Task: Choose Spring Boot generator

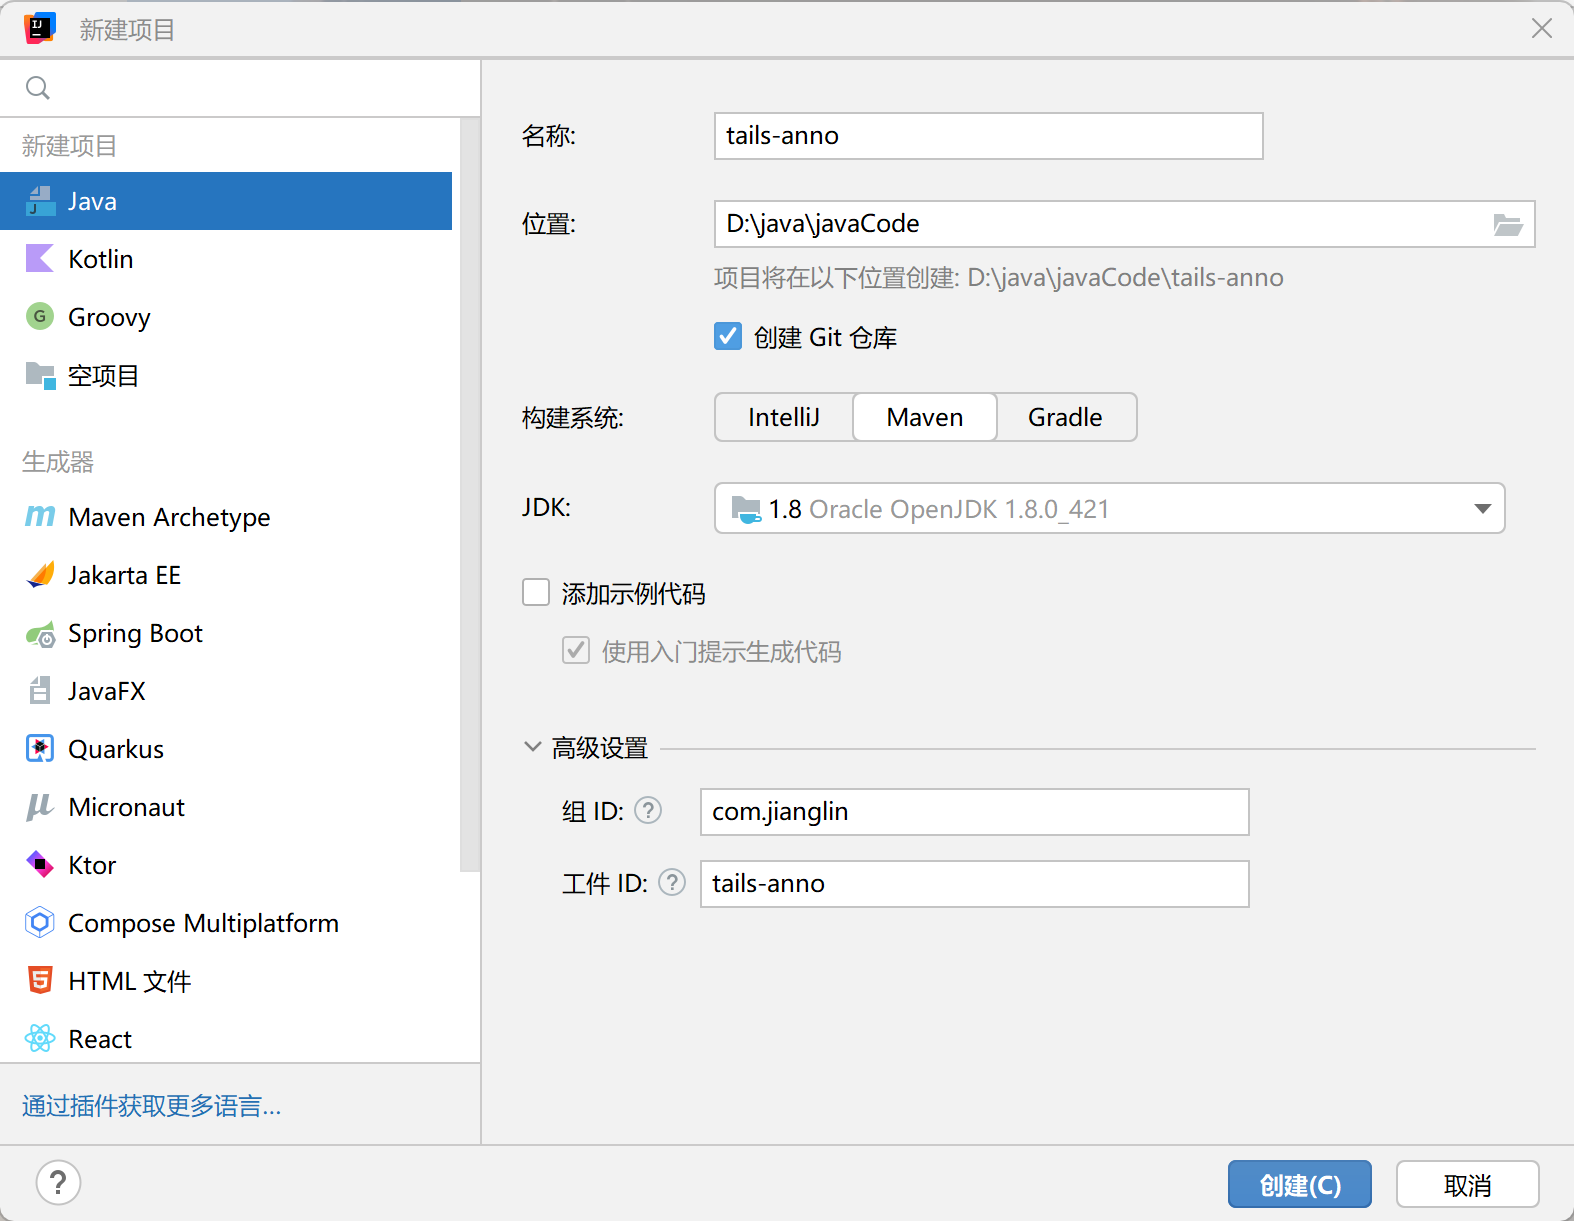Action: 226,633
